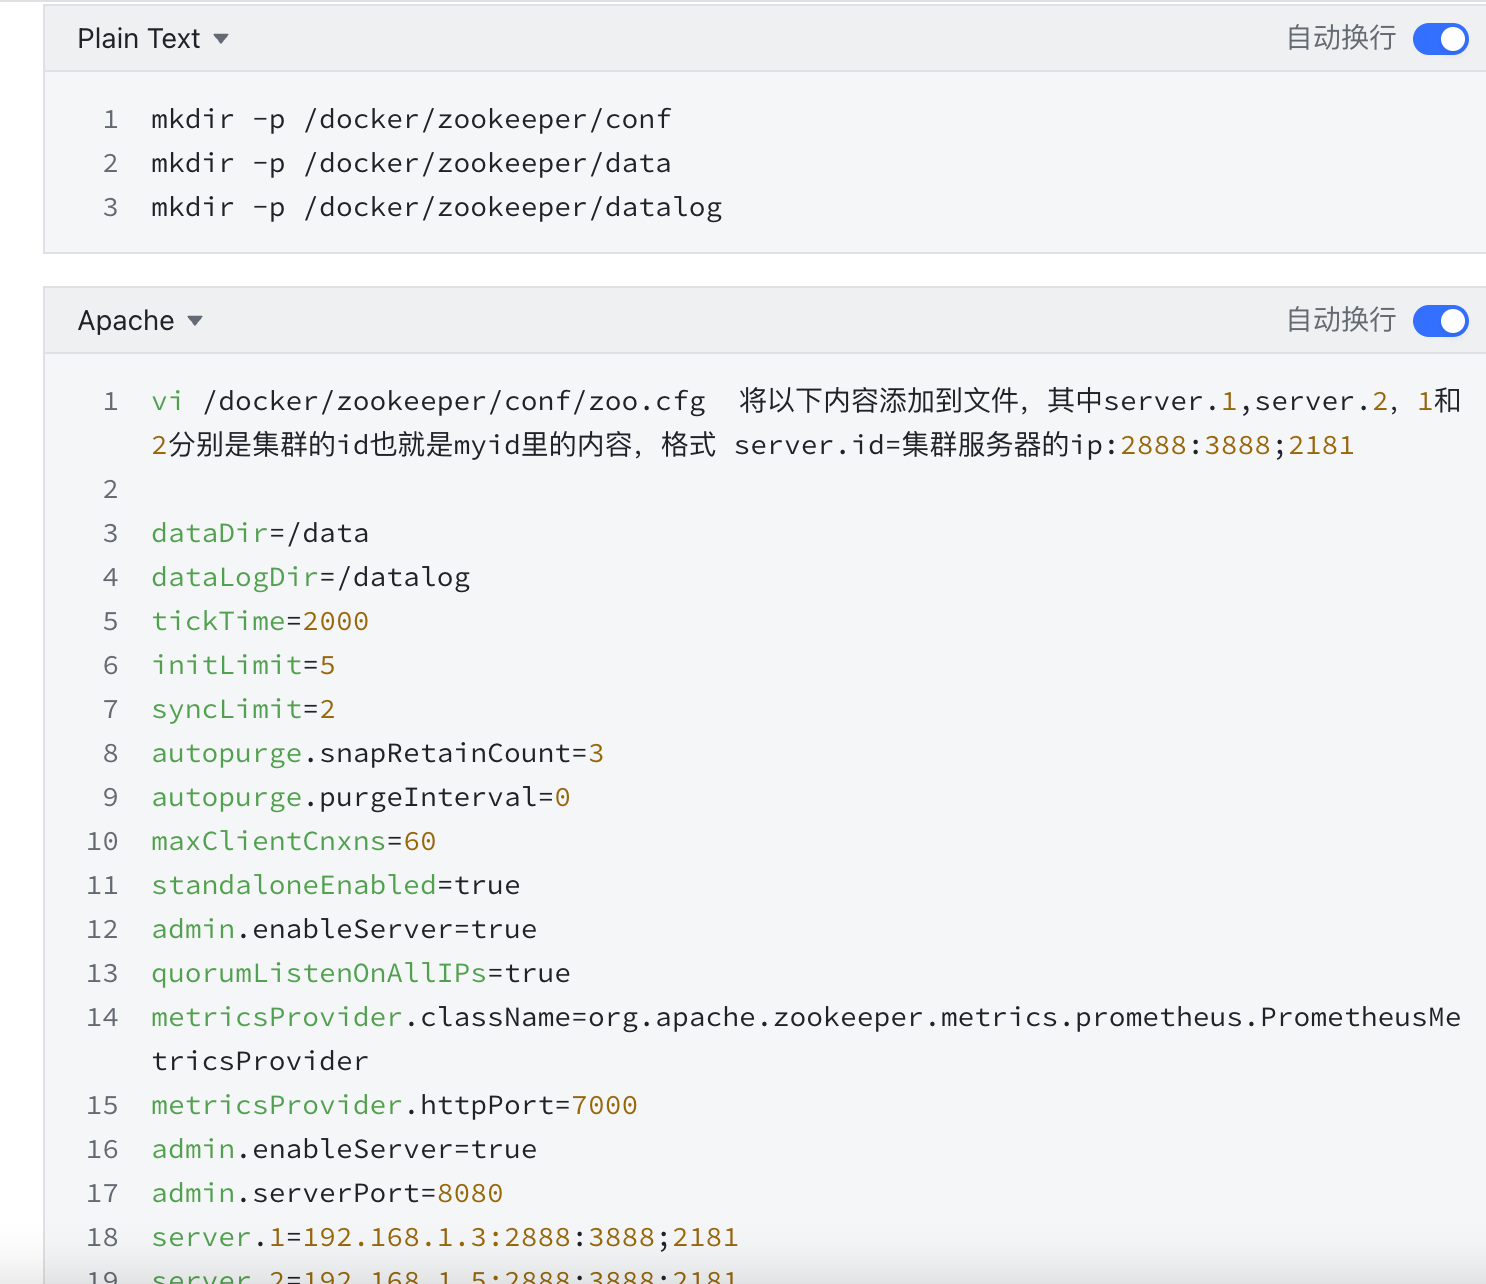
Task: Click the 'dataDir=/data' line
Action: pos(260,533)
